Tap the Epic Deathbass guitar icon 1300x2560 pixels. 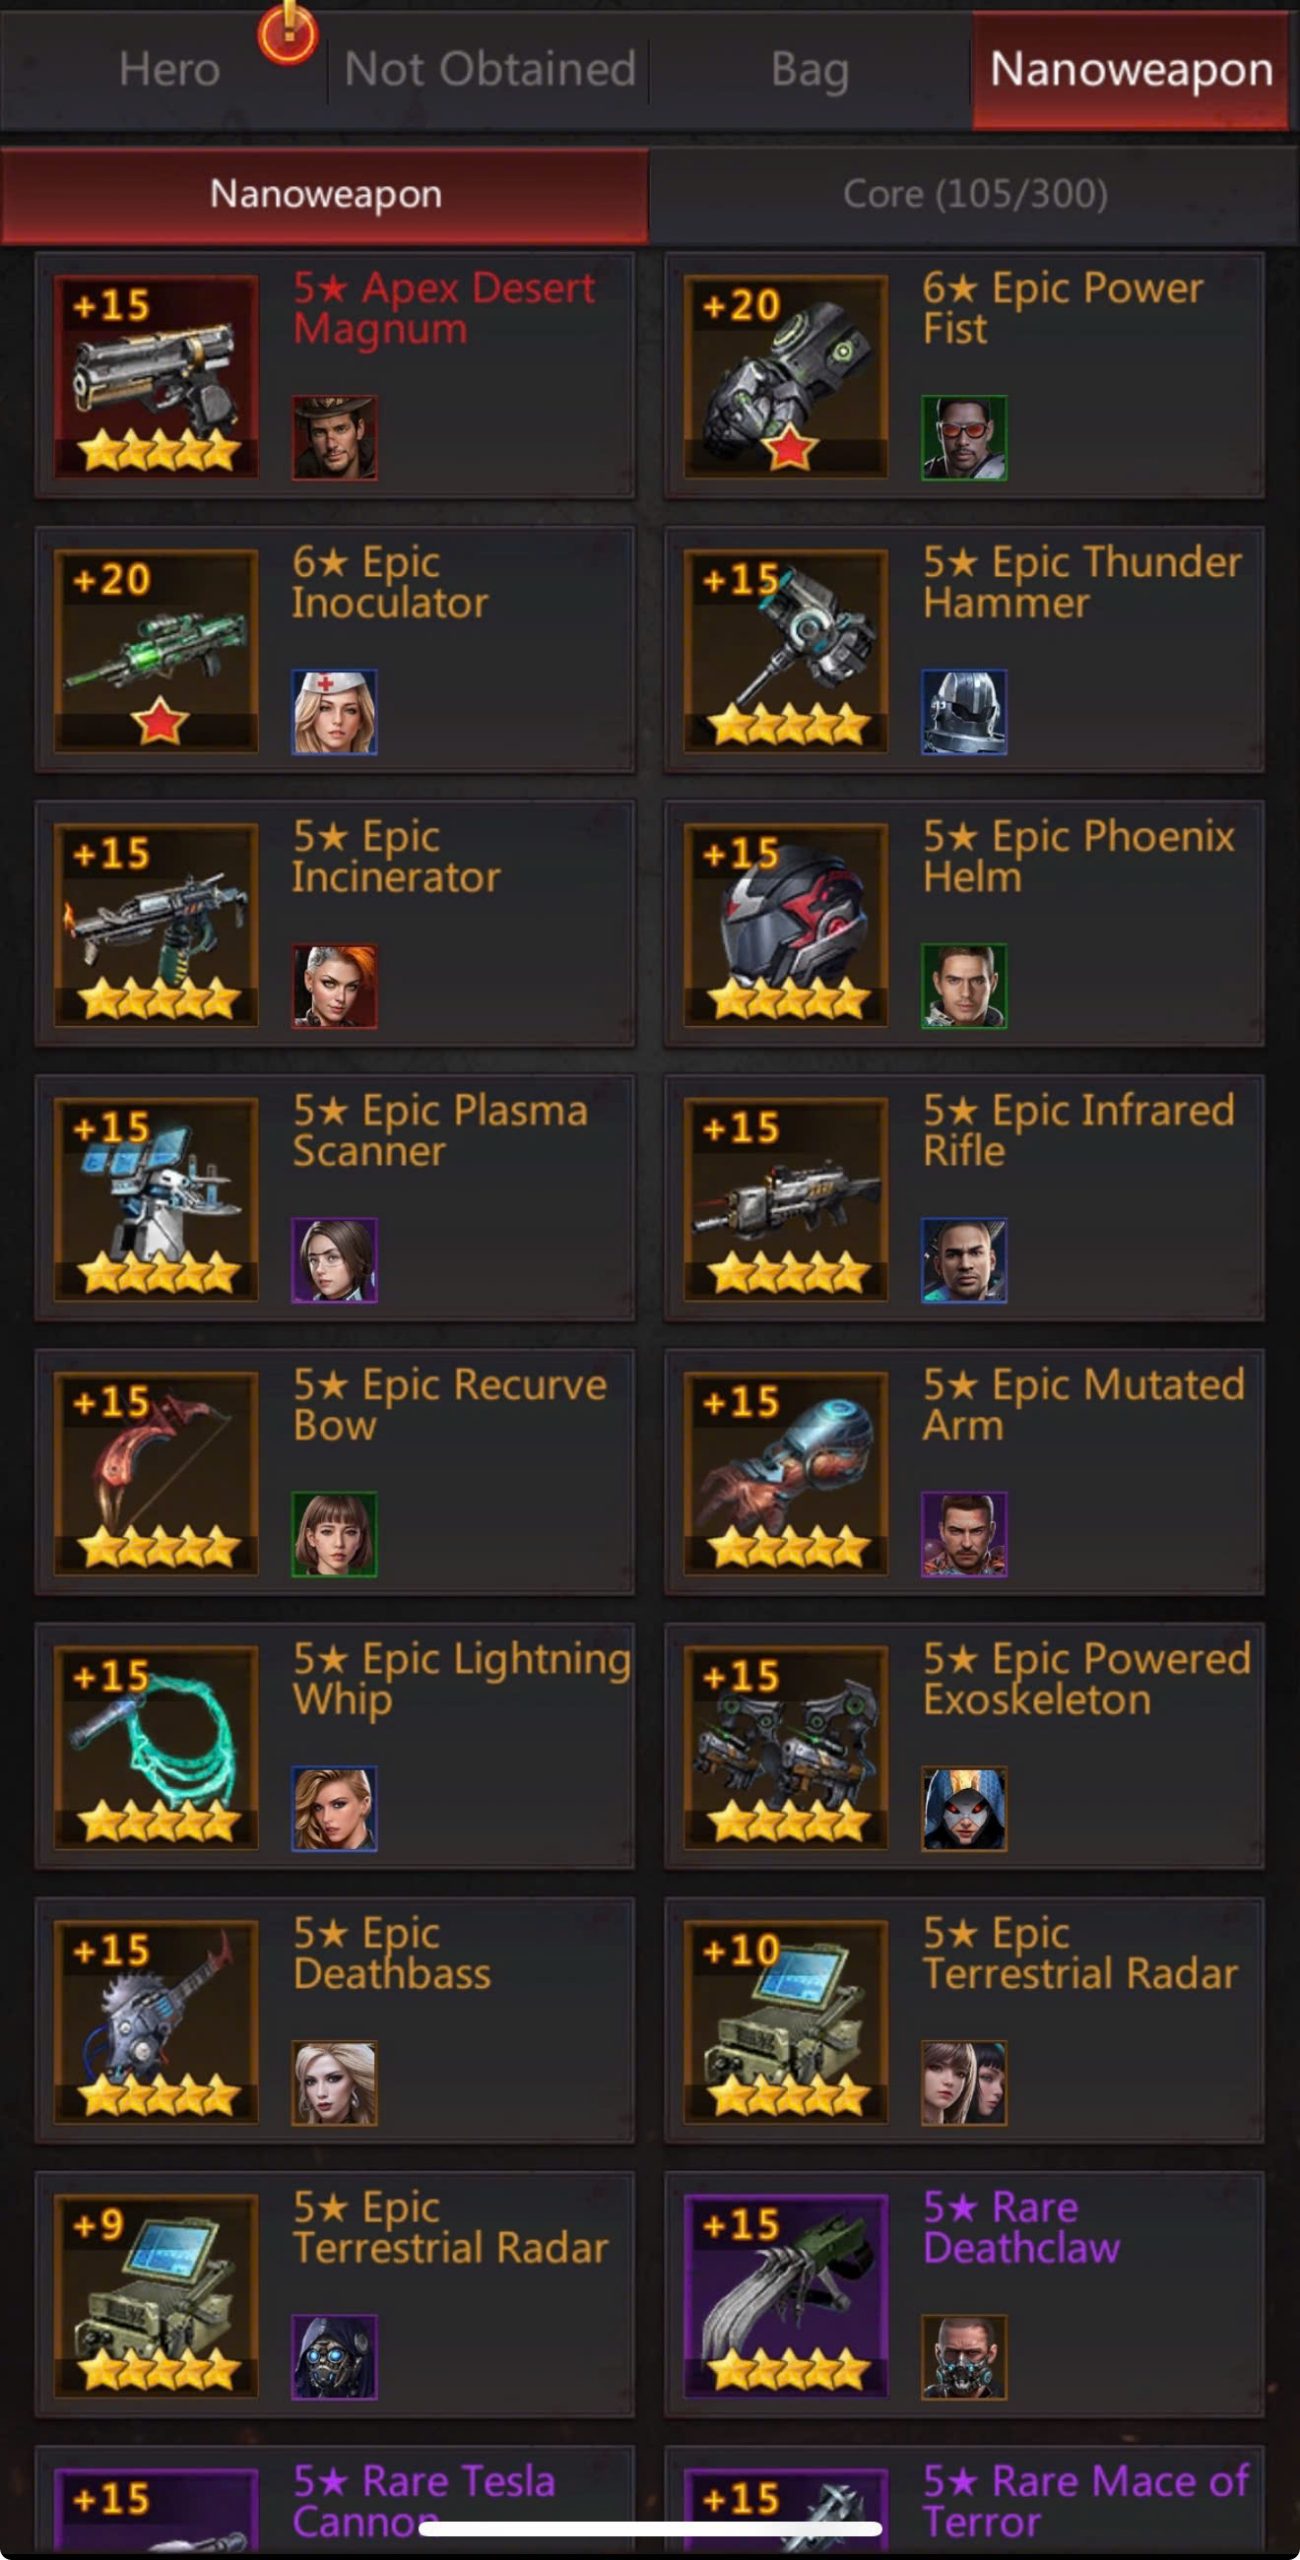156,2021
